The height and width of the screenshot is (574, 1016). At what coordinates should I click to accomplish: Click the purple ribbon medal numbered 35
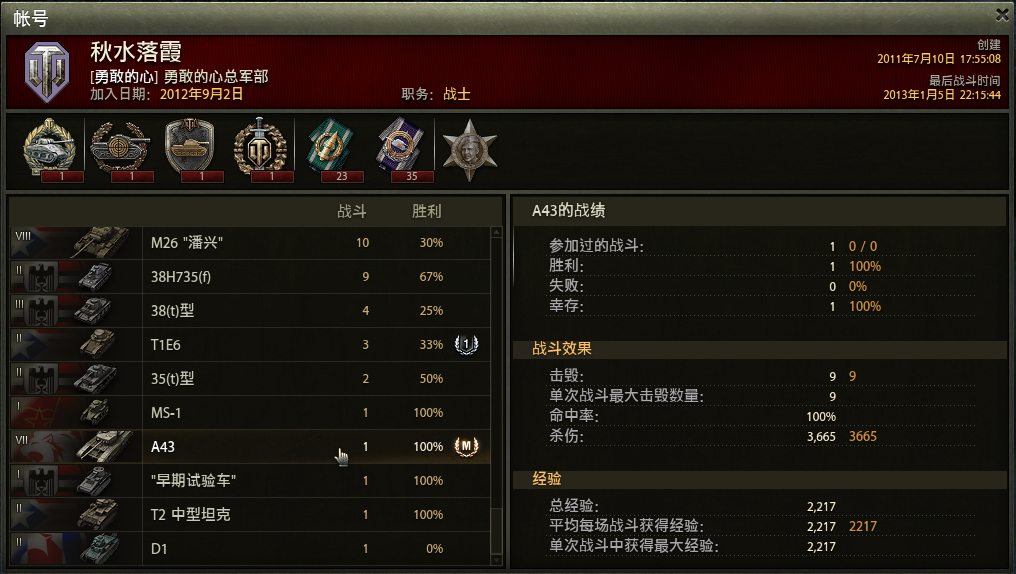coord(400,148)
